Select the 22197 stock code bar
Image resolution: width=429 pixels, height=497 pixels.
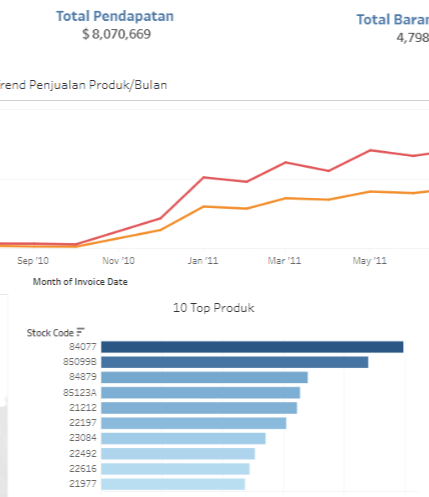[x=194, y=423]
